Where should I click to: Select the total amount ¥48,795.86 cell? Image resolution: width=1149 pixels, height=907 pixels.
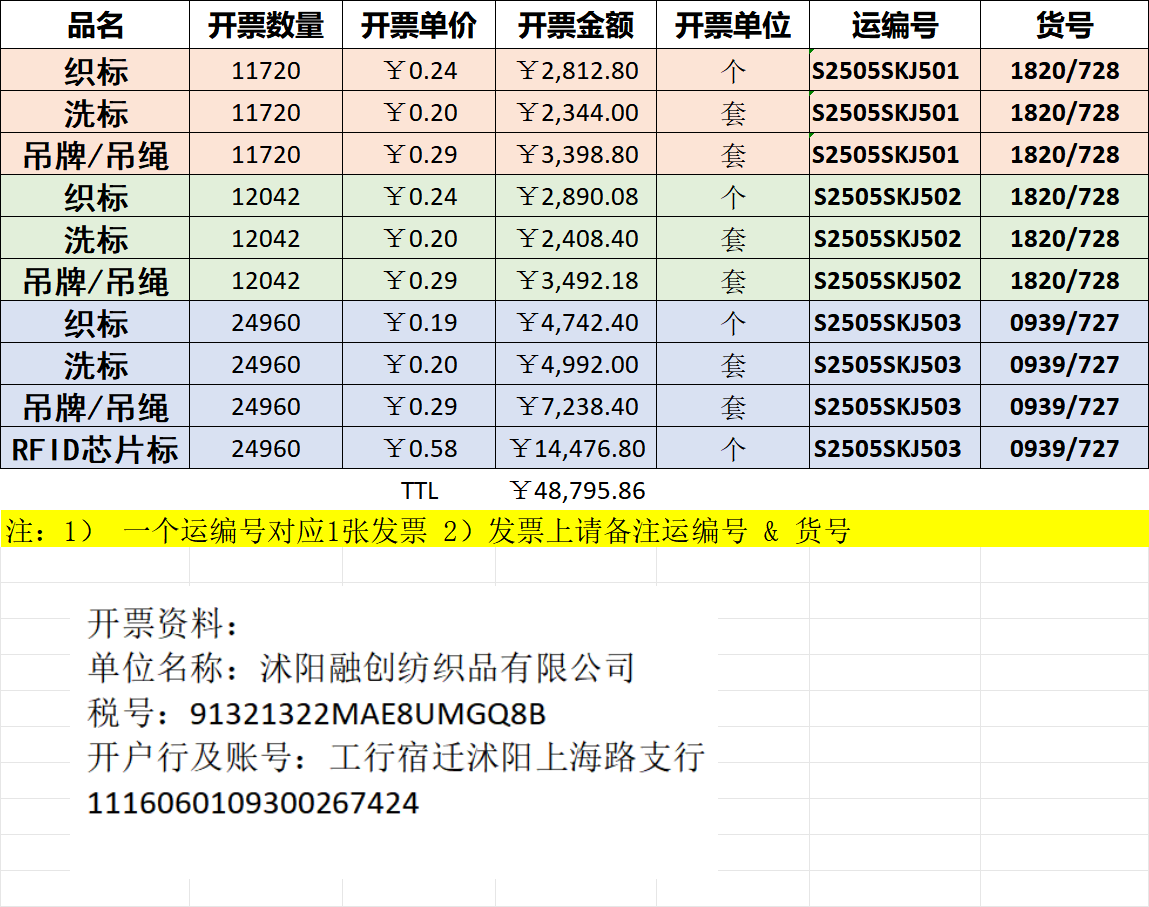click(577, 491)
